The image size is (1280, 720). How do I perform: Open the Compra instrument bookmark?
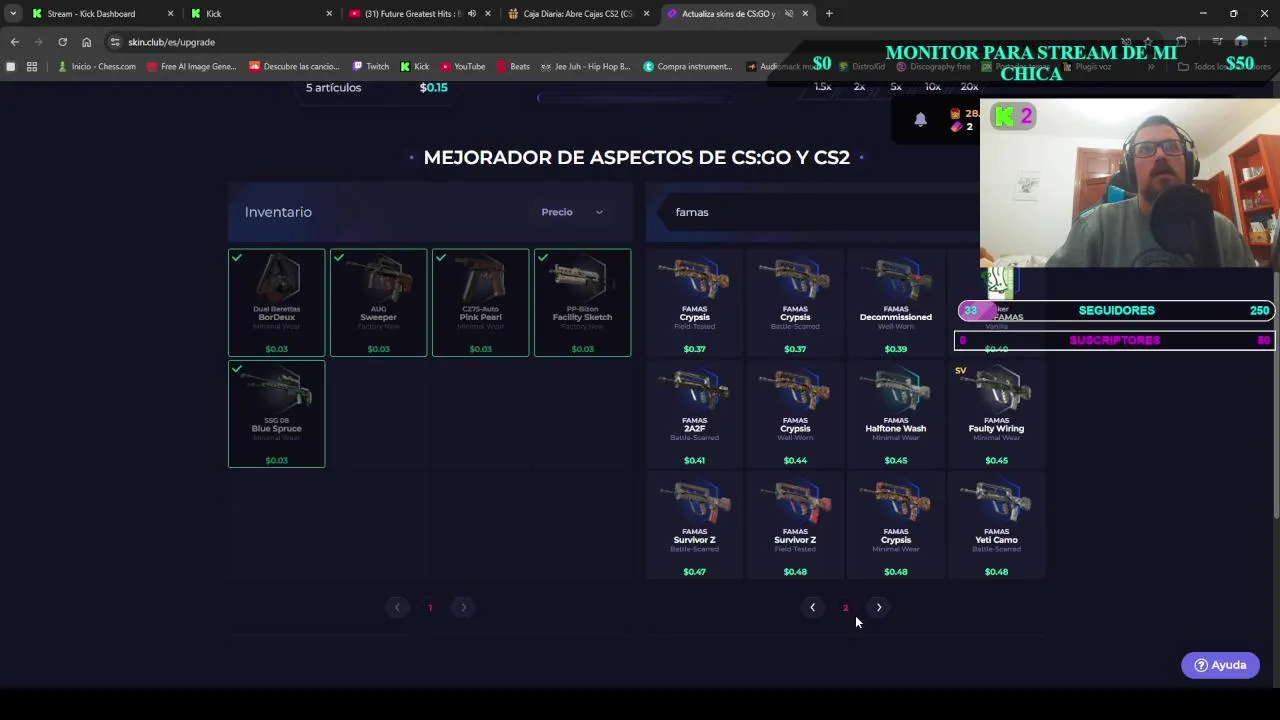click(x=688, y=67)
